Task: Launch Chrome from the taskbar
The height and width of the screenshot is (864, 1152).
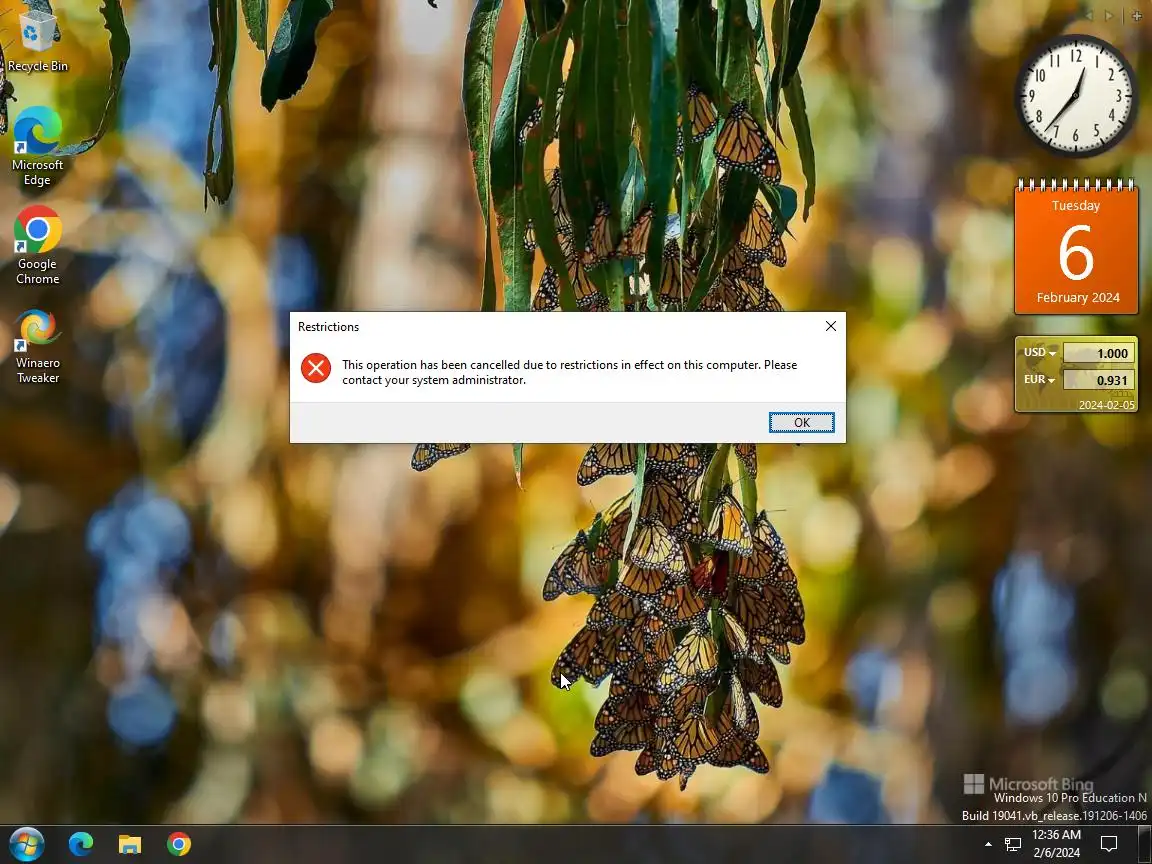Action: pyautogui.click(x=179, y=844)
